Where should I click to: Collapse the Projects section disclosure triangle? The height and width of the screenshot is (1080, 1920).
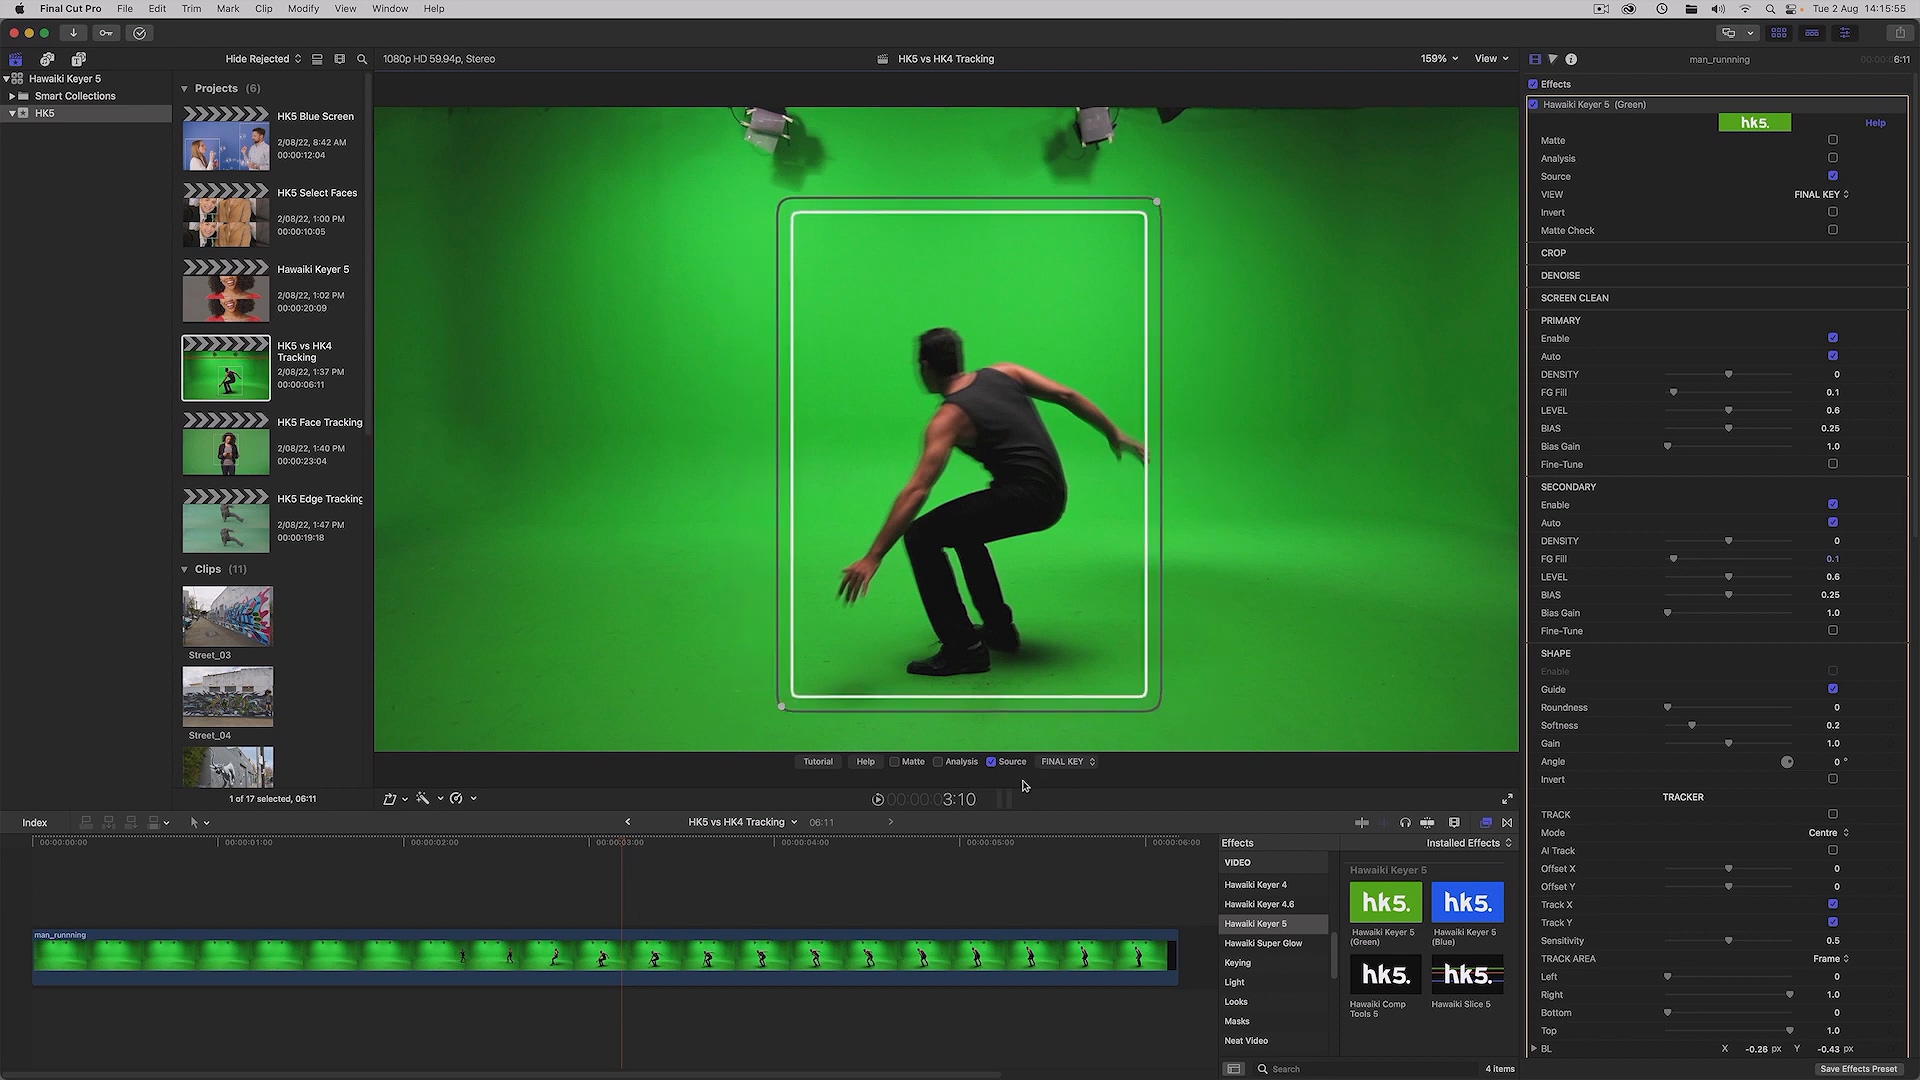[x=185, y=88]
